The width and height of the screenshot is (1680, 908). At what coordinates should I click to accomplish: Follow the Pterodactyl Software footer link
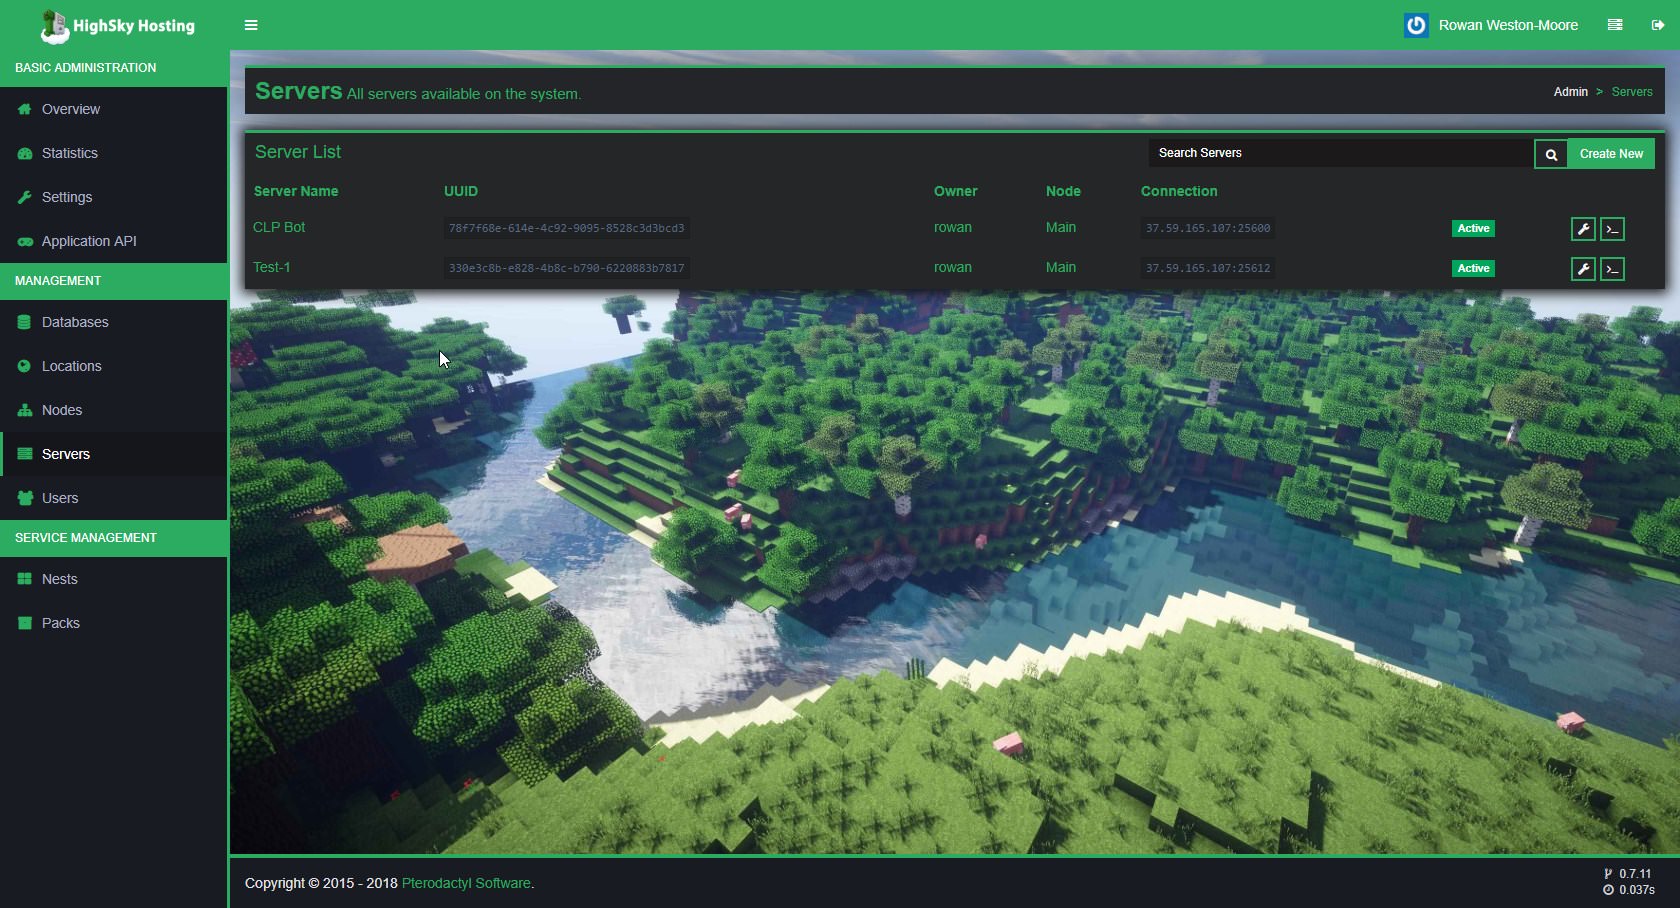[x=466, y=883]
